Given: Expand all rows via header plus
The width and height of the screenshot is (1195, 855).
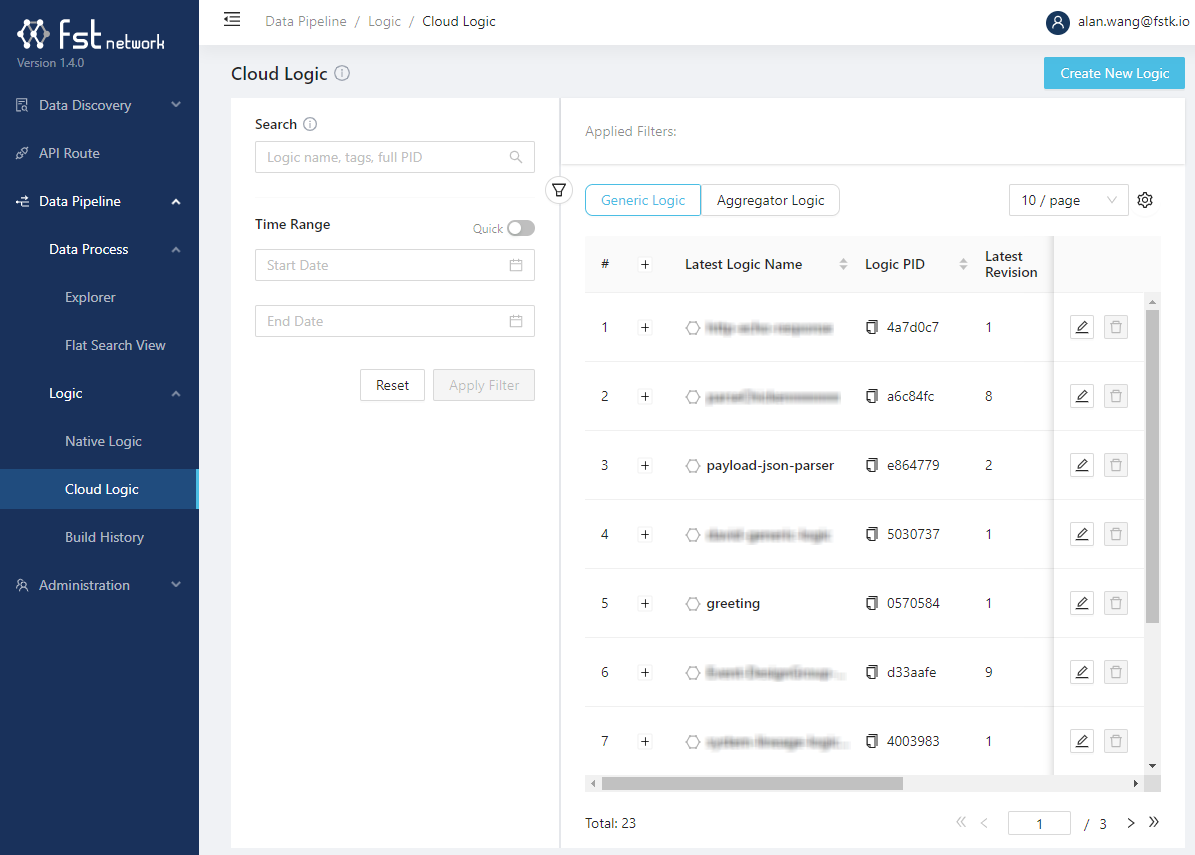Looking at the screenshot, I should (x=645, y=265).
